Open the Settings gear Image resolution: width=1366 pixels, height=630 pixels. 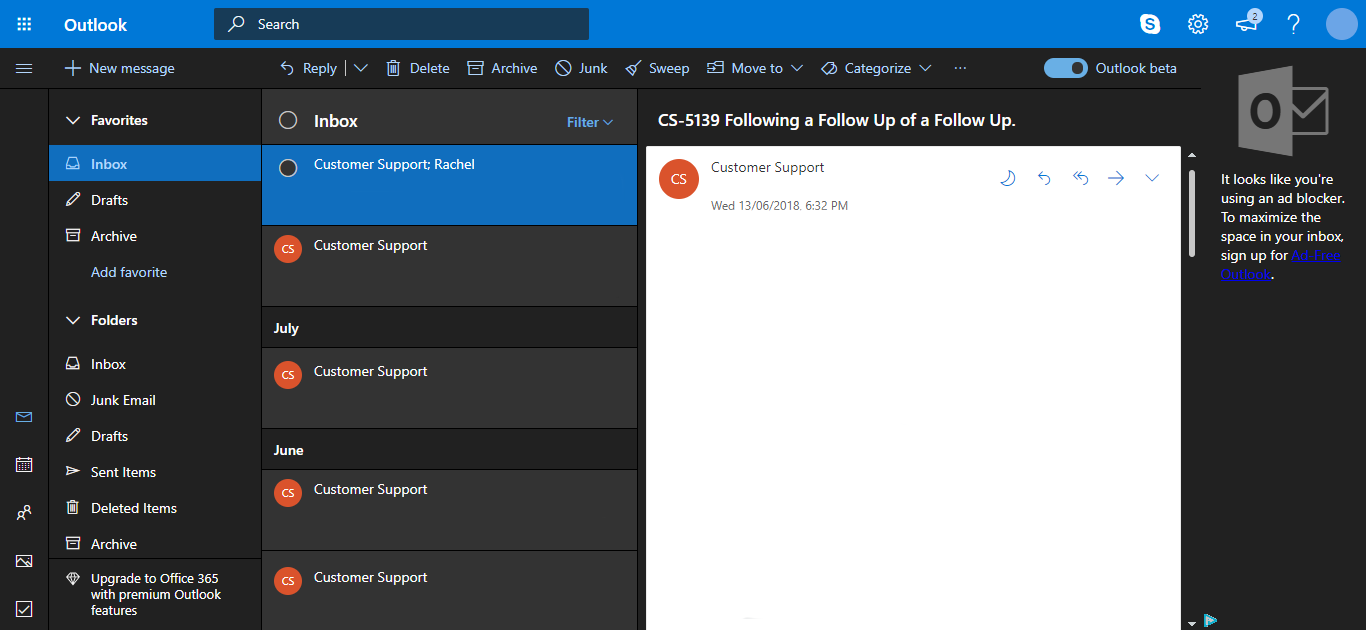click(1198, 24)
